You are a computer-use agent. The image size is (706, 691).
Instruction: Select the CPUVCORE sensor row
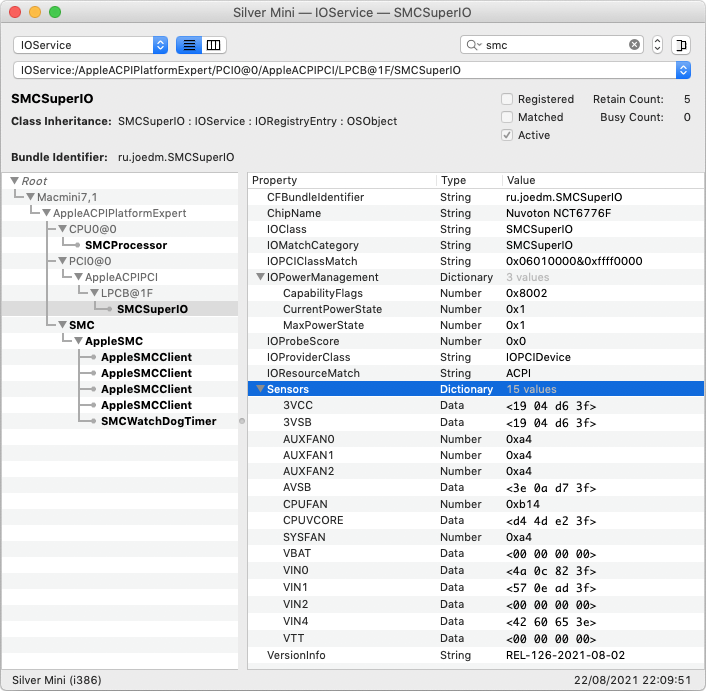coord(475,520)
